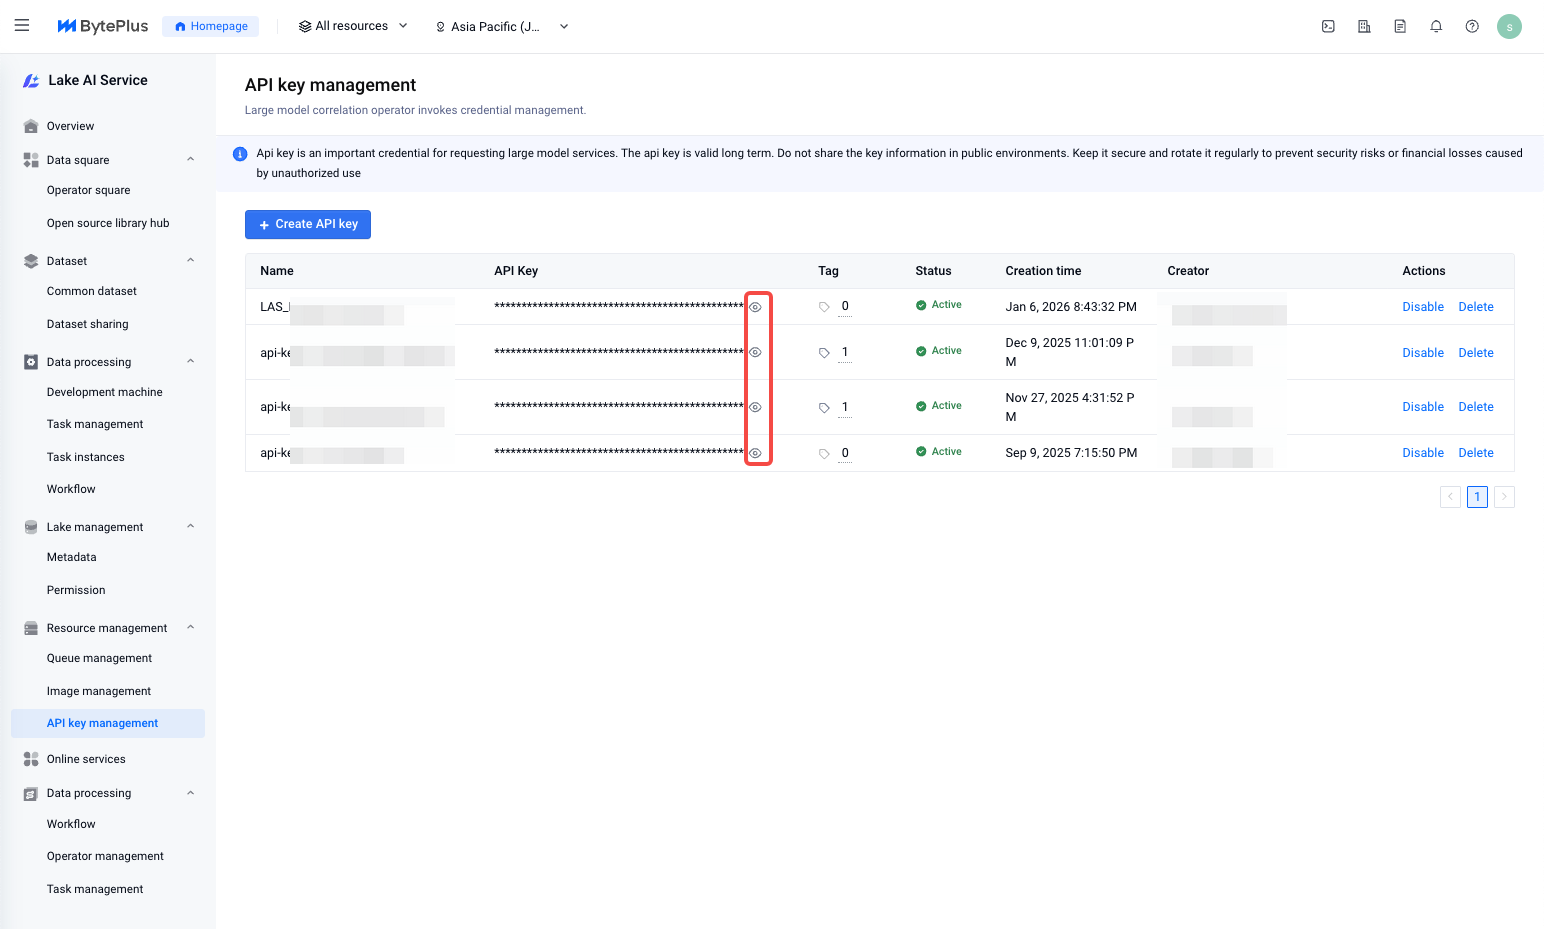The height and width of the screenshot is (929, 1544).
Task: Open the cloud shell terminal icon
Action: [x=1328, y=27]
